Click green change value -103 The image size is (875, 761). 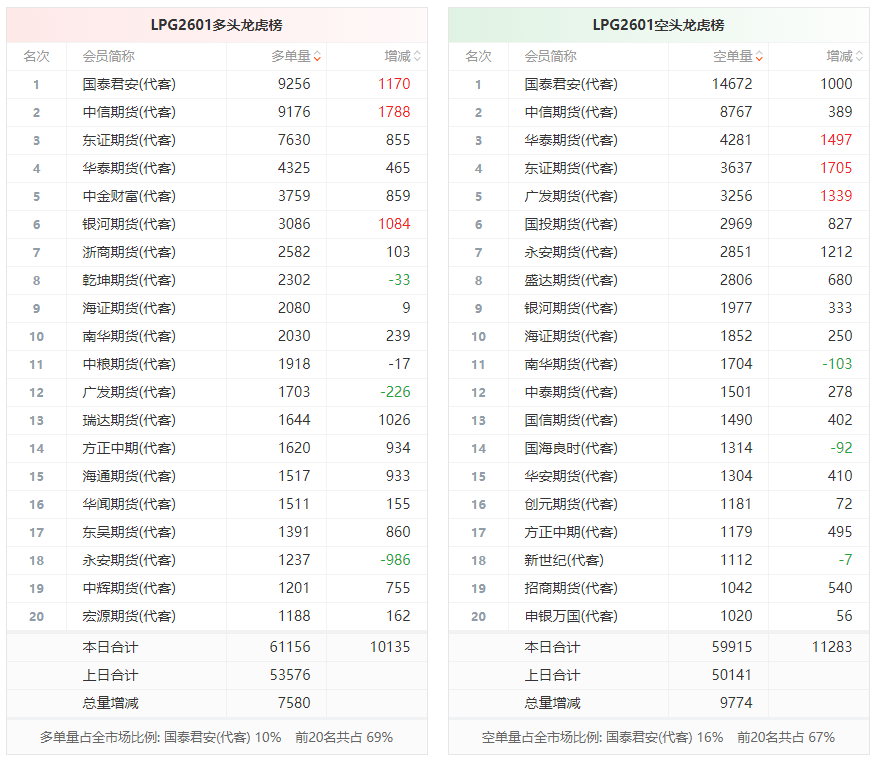click(837, 364)
